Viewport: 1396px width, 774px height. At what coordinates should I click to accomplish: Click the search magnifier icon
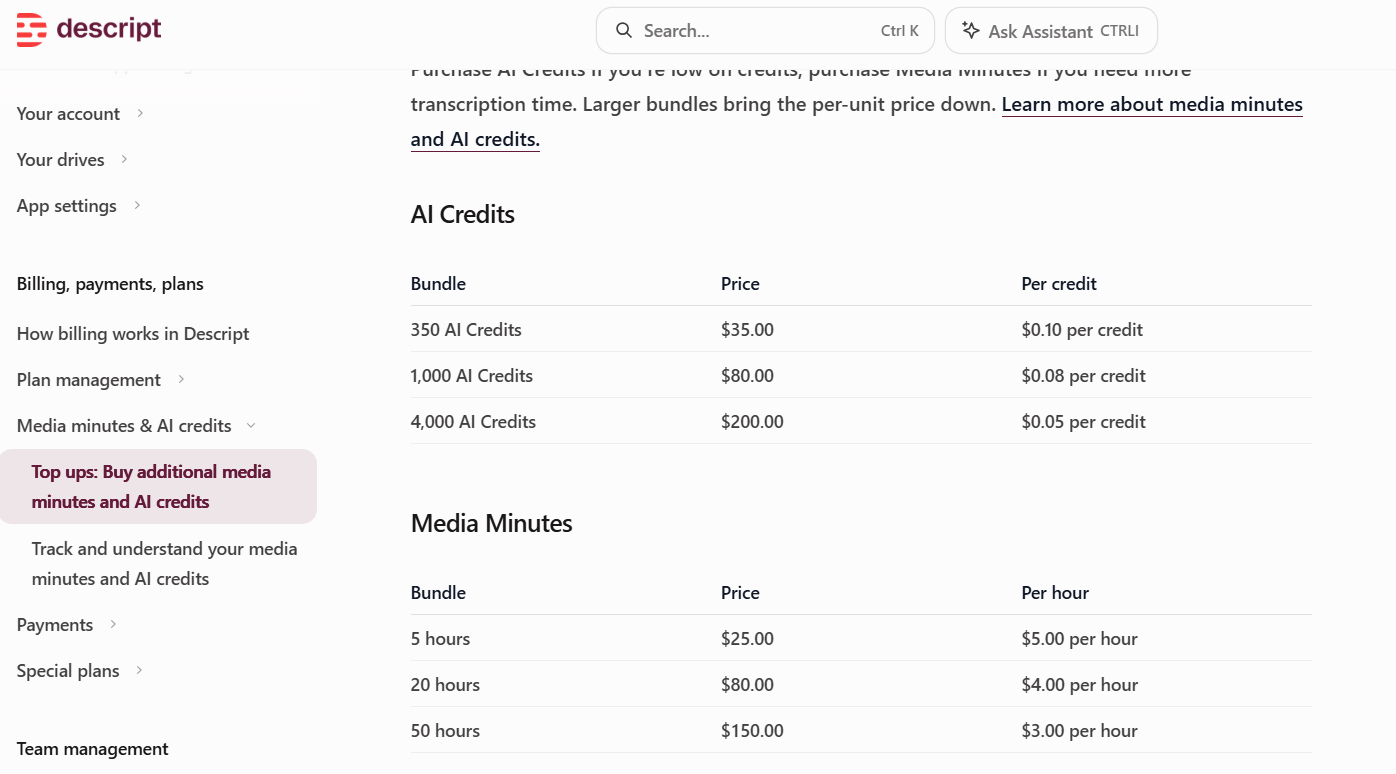(624, 30)
